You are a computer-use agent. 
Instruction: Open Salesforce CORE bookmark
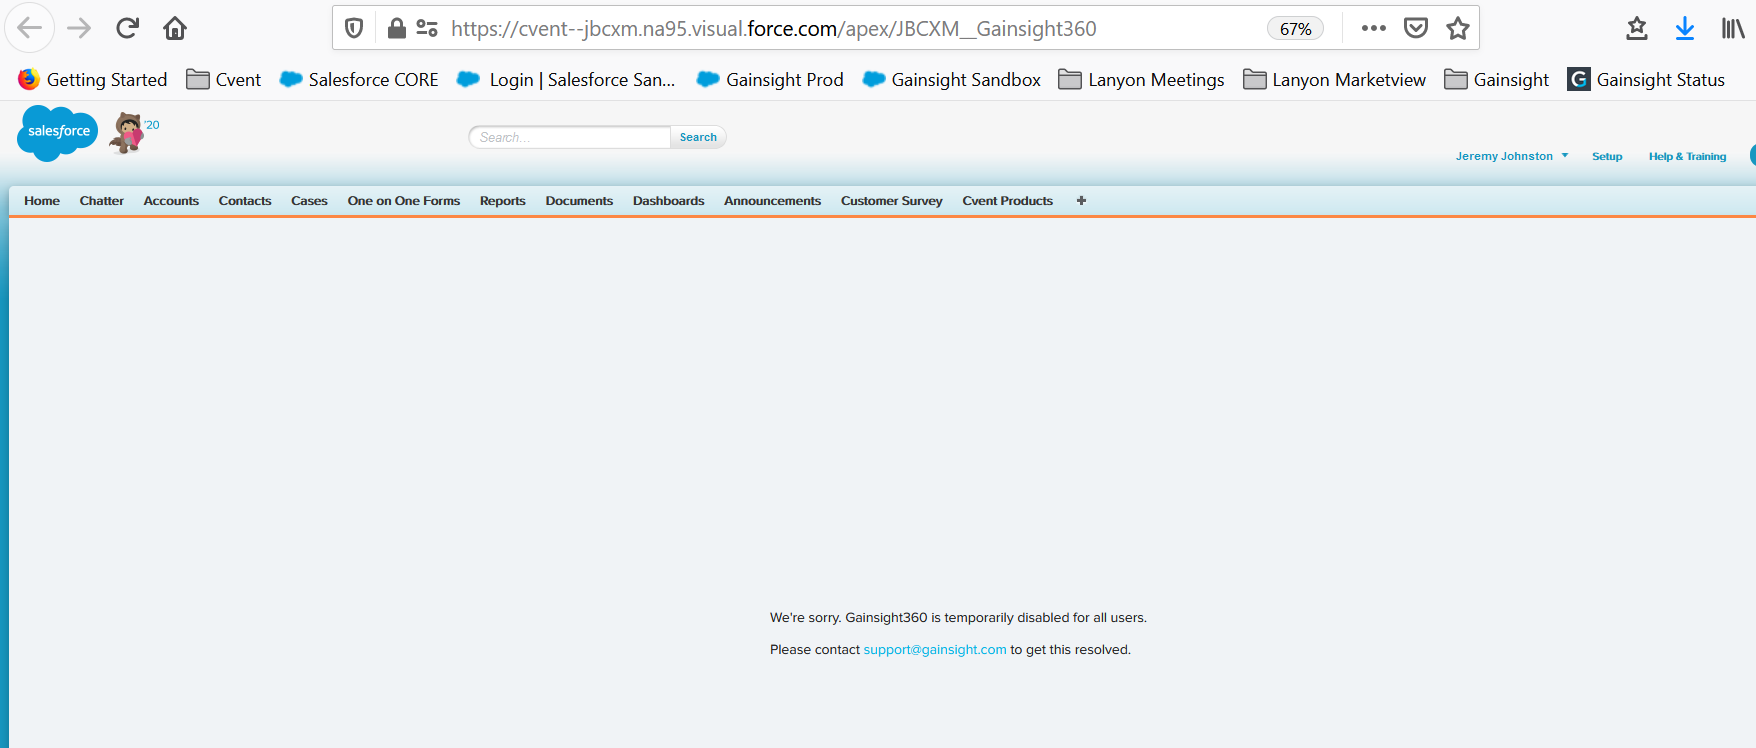359,79
